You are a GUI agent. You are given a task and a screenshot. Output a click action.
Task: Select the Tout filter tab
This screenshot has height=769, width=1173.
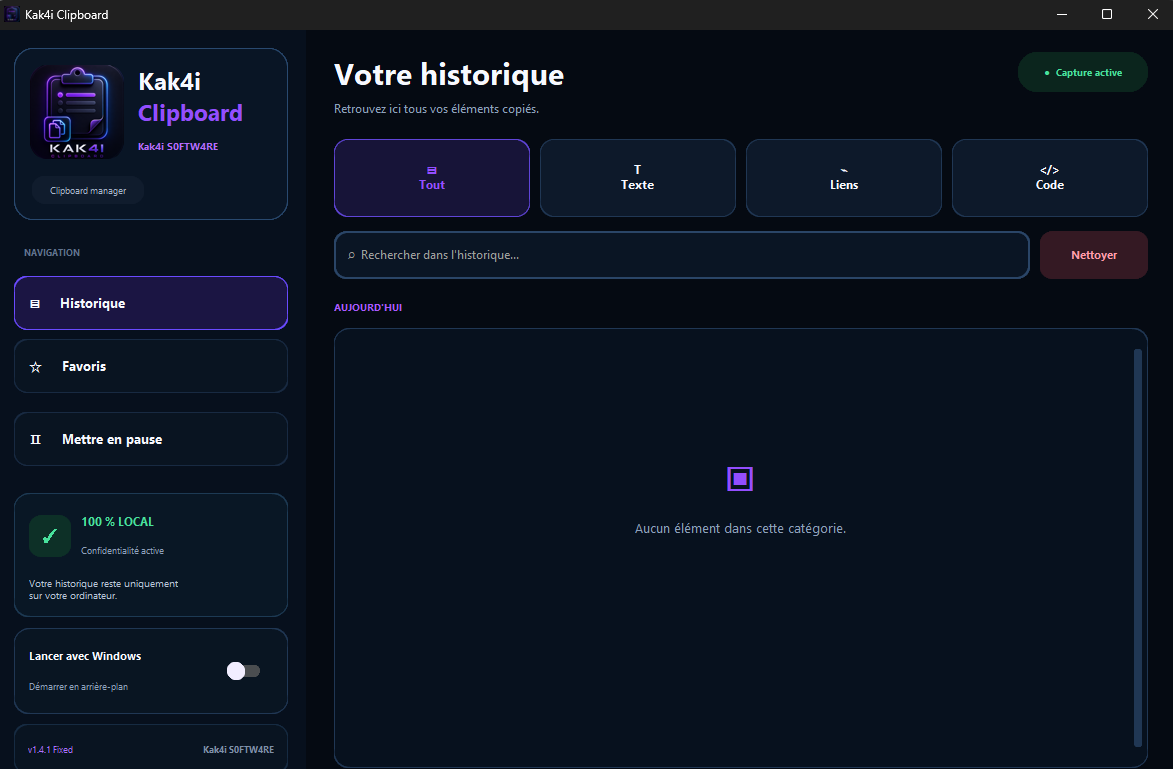point(432,178)
